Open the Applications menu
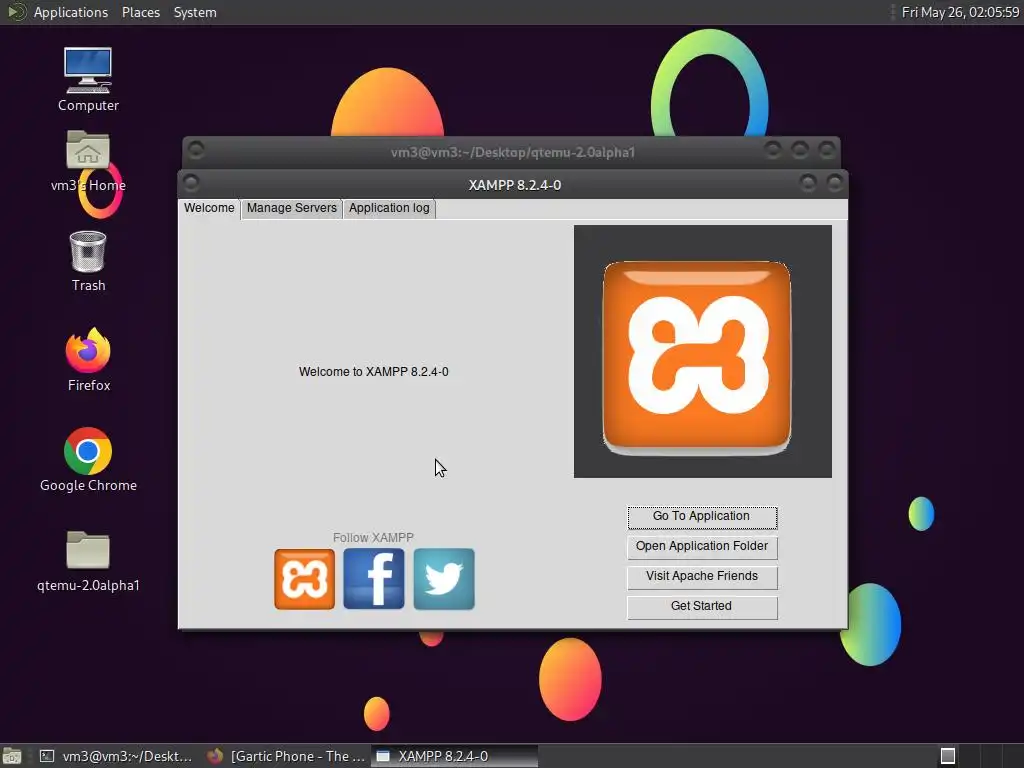Screen dimensions: 1024x768 click(x=71, y=12)
